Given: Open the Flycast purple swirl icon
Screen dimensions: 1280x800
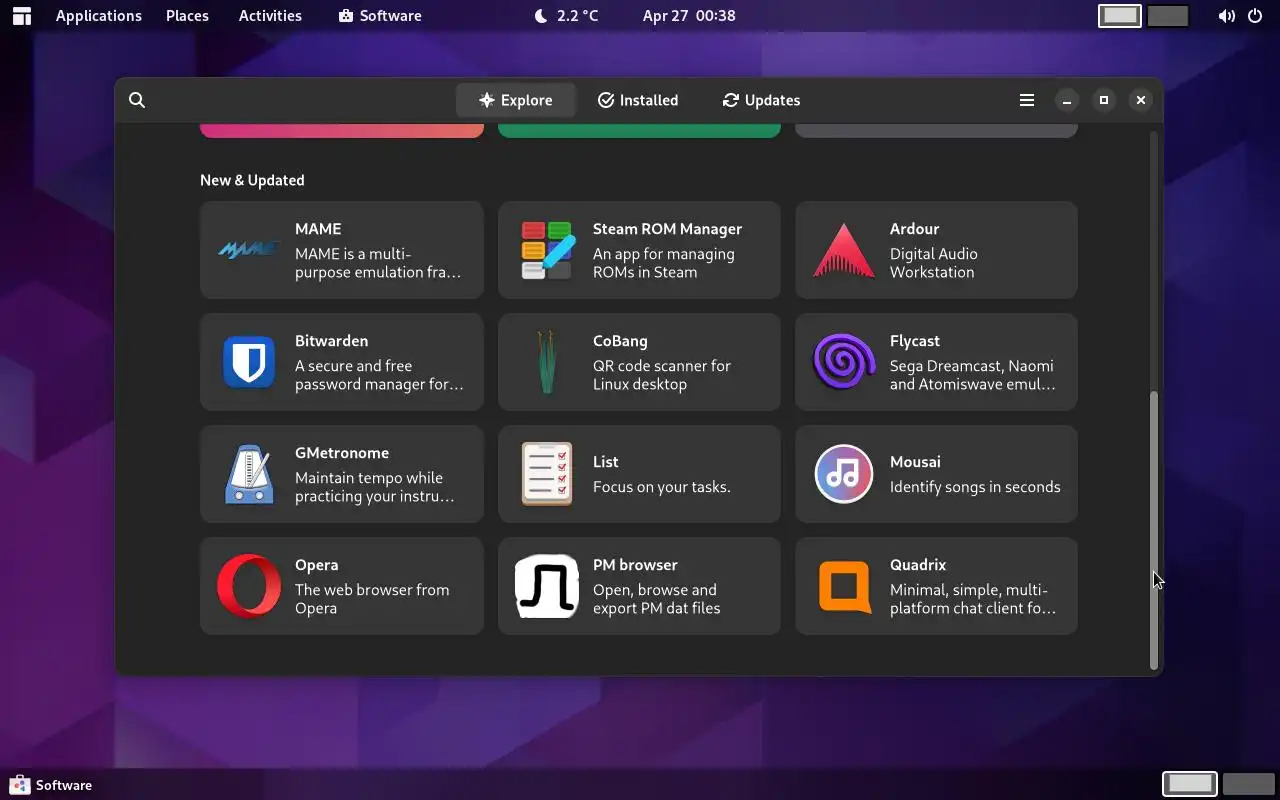Looking at the screenshot, I should pyautogui.click(x=844, y=362).
